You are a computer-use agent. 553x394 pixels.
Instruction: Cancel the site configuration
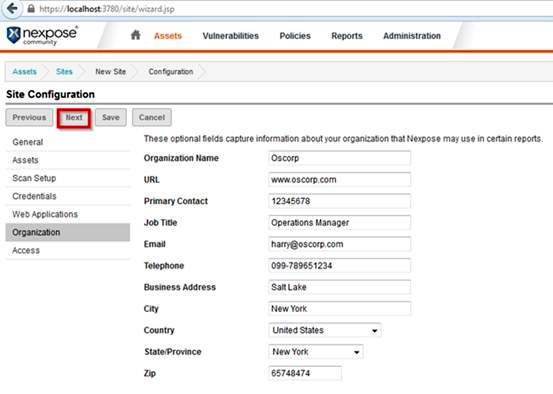coord(152,117)
